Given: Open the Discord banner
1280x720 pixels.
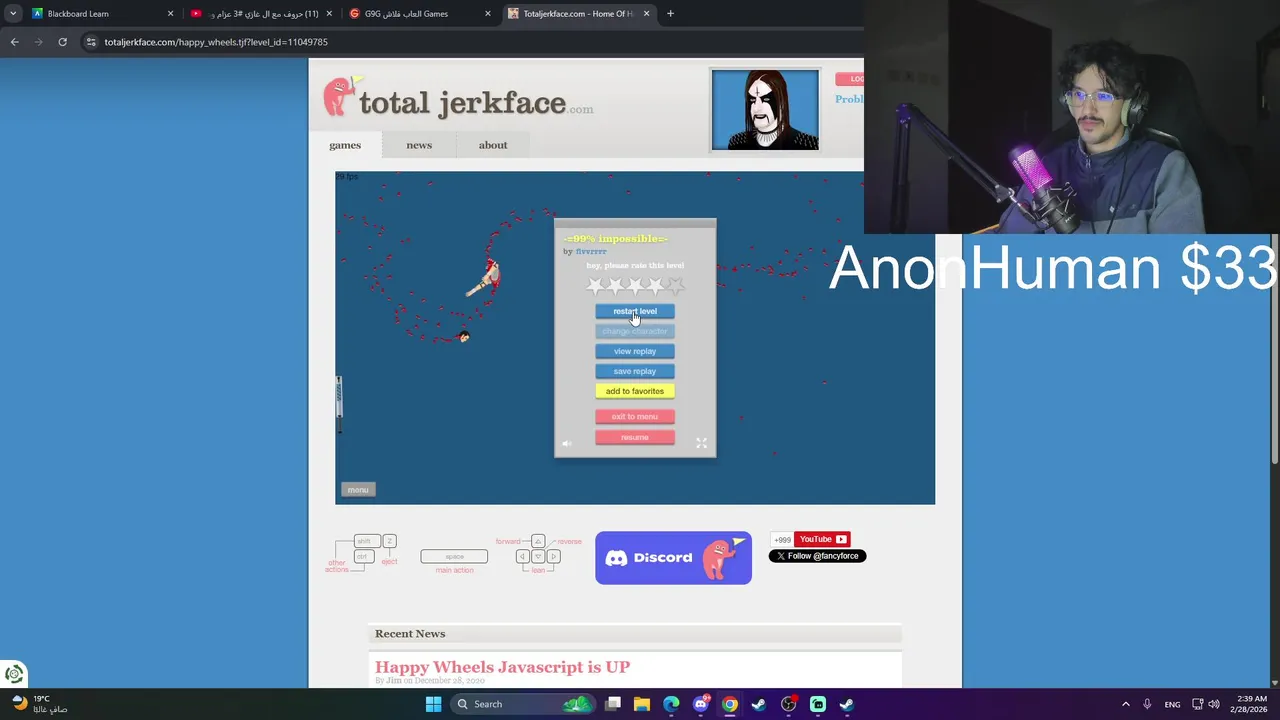Looking at the screenshot, I should (x=673, y=558).
